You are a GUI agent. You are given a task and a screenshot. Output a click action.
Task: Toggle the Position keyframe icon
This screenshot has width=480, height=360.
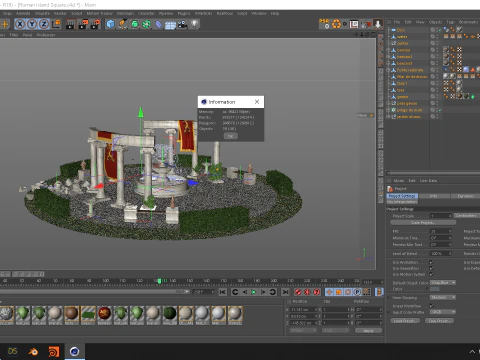tap(329, 292)
